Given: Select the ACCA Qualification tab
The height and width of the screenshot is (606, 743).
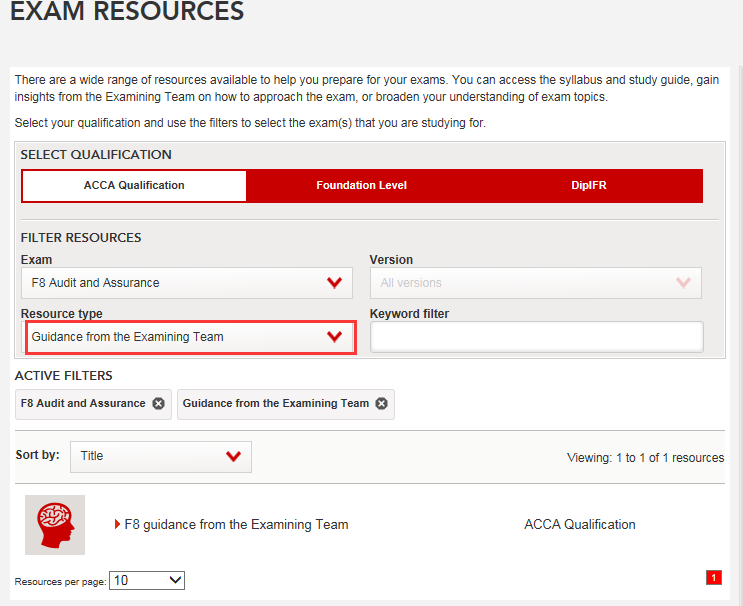Looking at the screenshot, I should pyautogui.click(x=134, y=186).
